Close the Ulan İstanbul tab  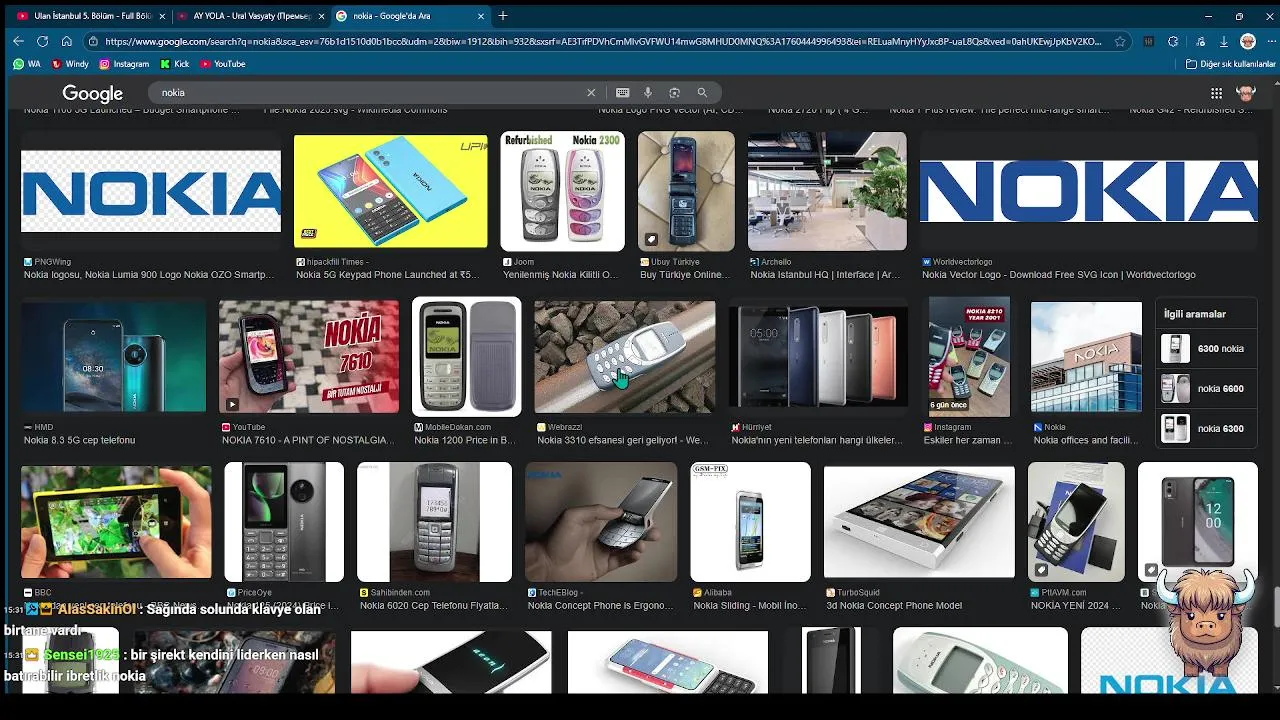[x=162, y=16]
